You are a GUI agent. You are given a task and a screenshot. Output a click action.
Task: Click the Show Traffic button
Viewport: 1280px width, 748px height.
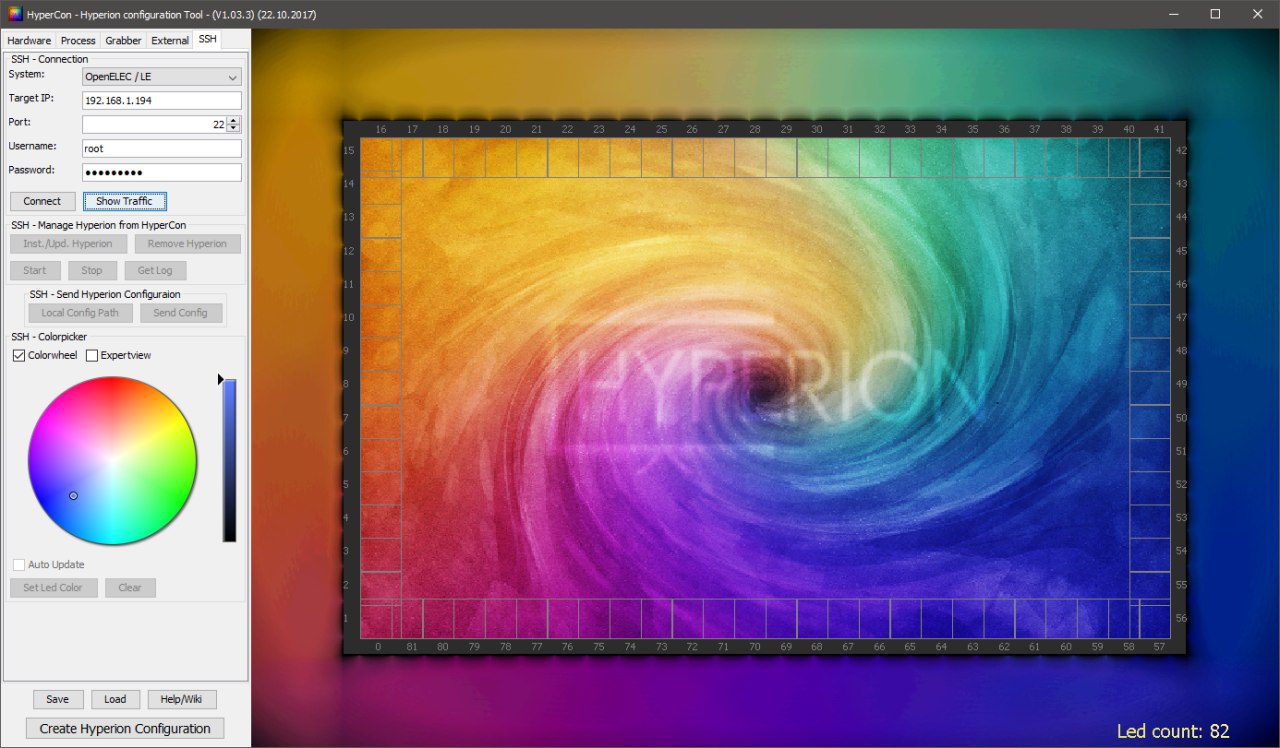pos(124,201)
